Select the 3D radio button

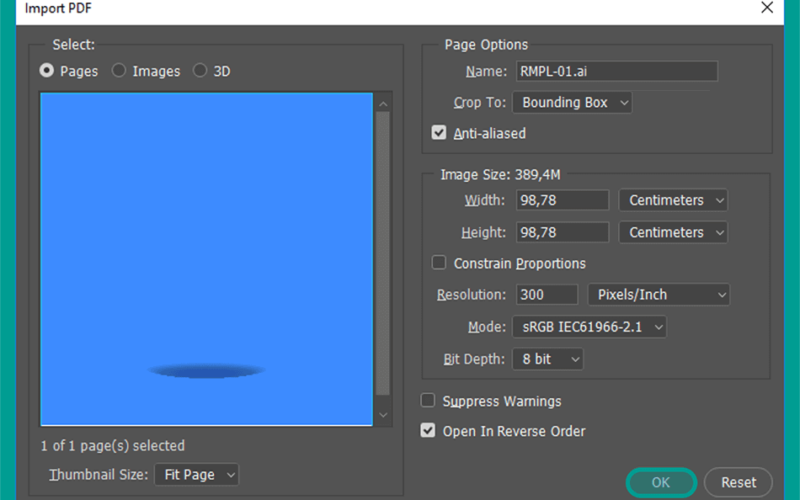(x=200, y=70)
